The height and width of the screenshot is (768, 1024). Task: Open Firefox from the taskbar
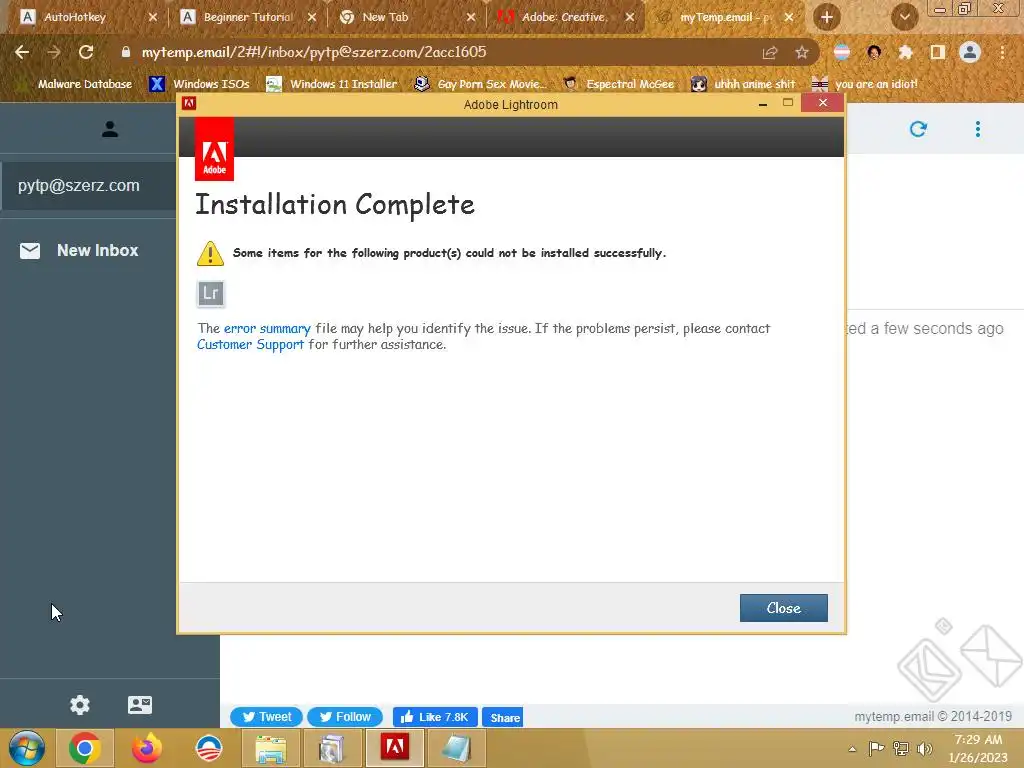click(x=146, y=748)
